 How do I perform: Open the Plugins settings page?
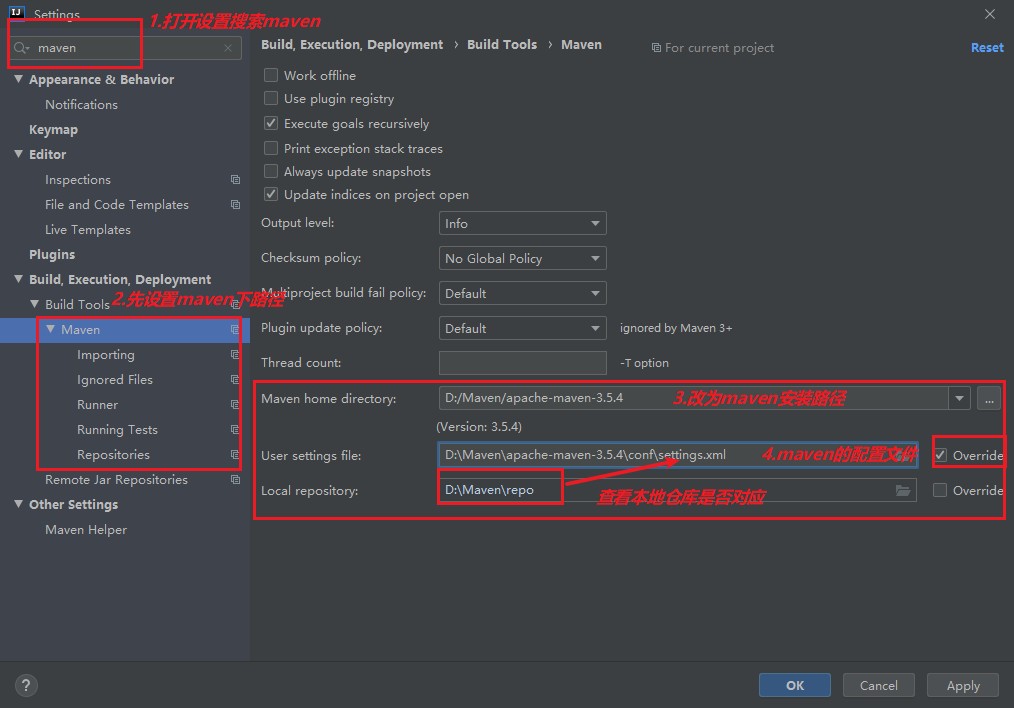[52, 254]
